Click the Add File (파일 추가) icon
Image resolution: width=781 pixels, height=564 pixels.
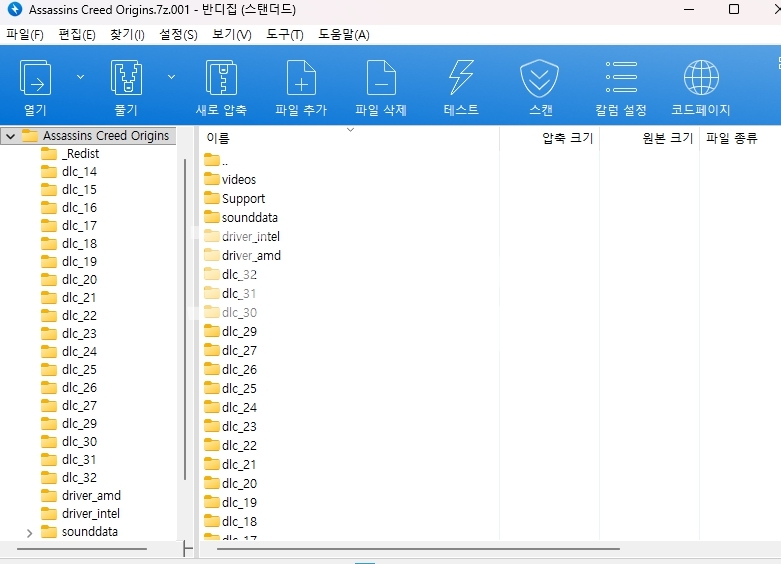pyautogui.click(x=301, y=78)
